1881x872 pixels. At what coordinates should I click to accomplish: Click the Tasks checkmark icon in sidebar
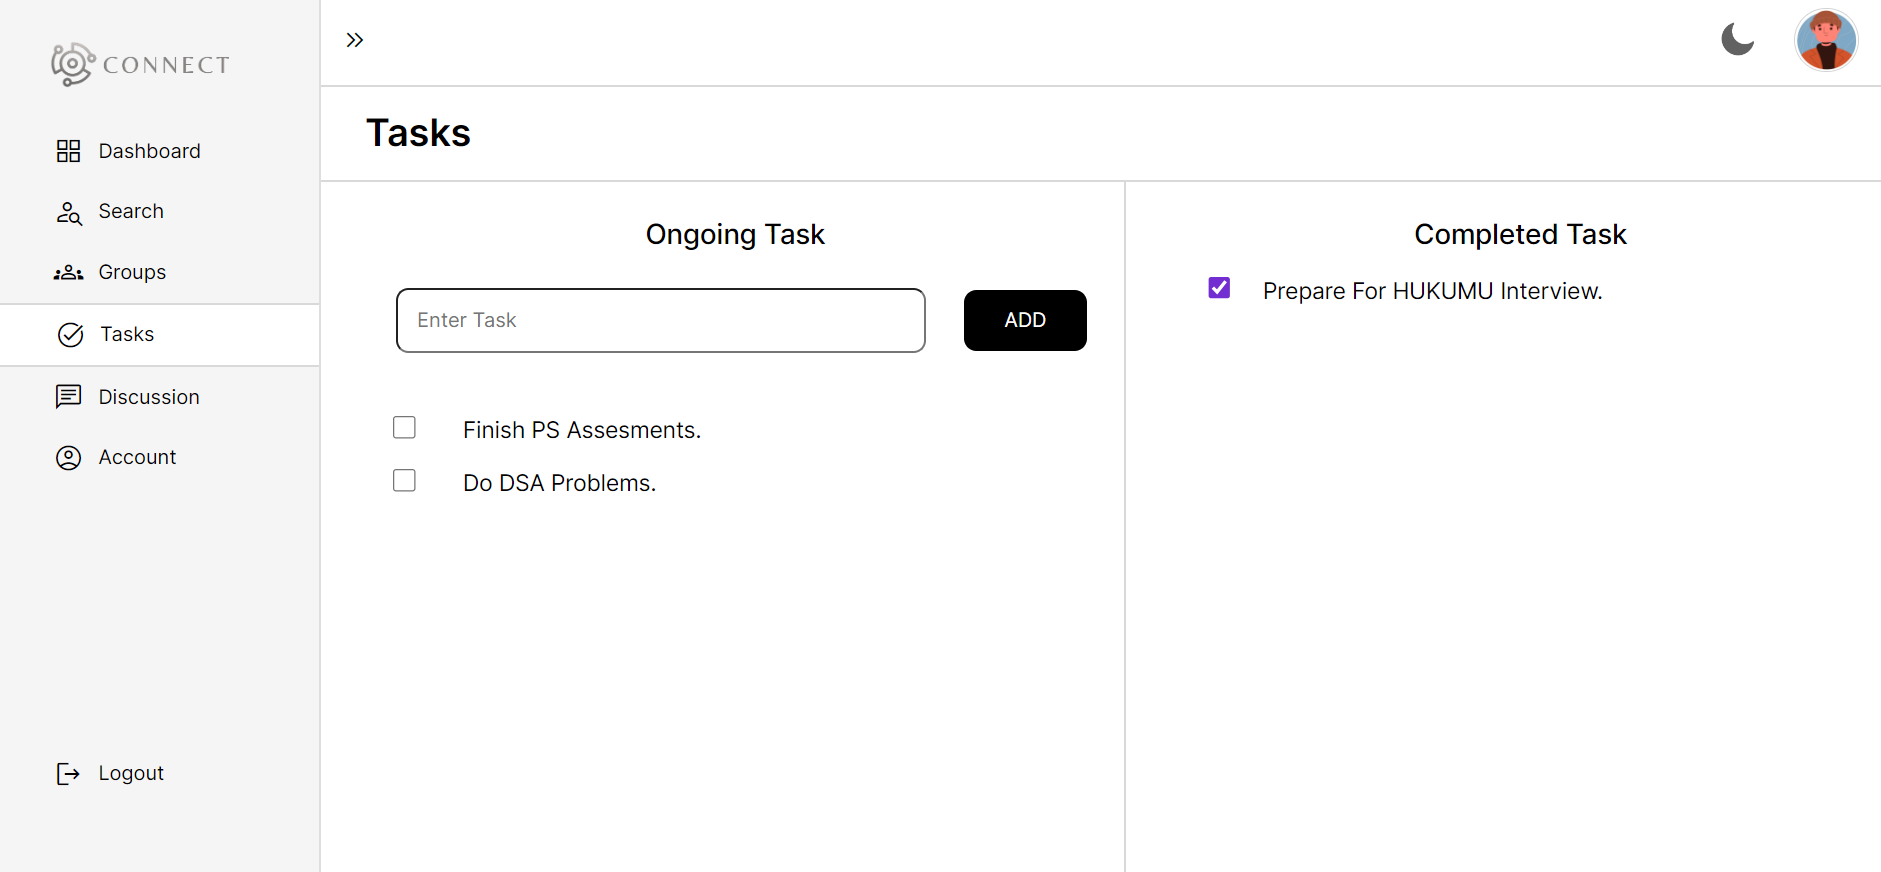(x=69, y=334)
